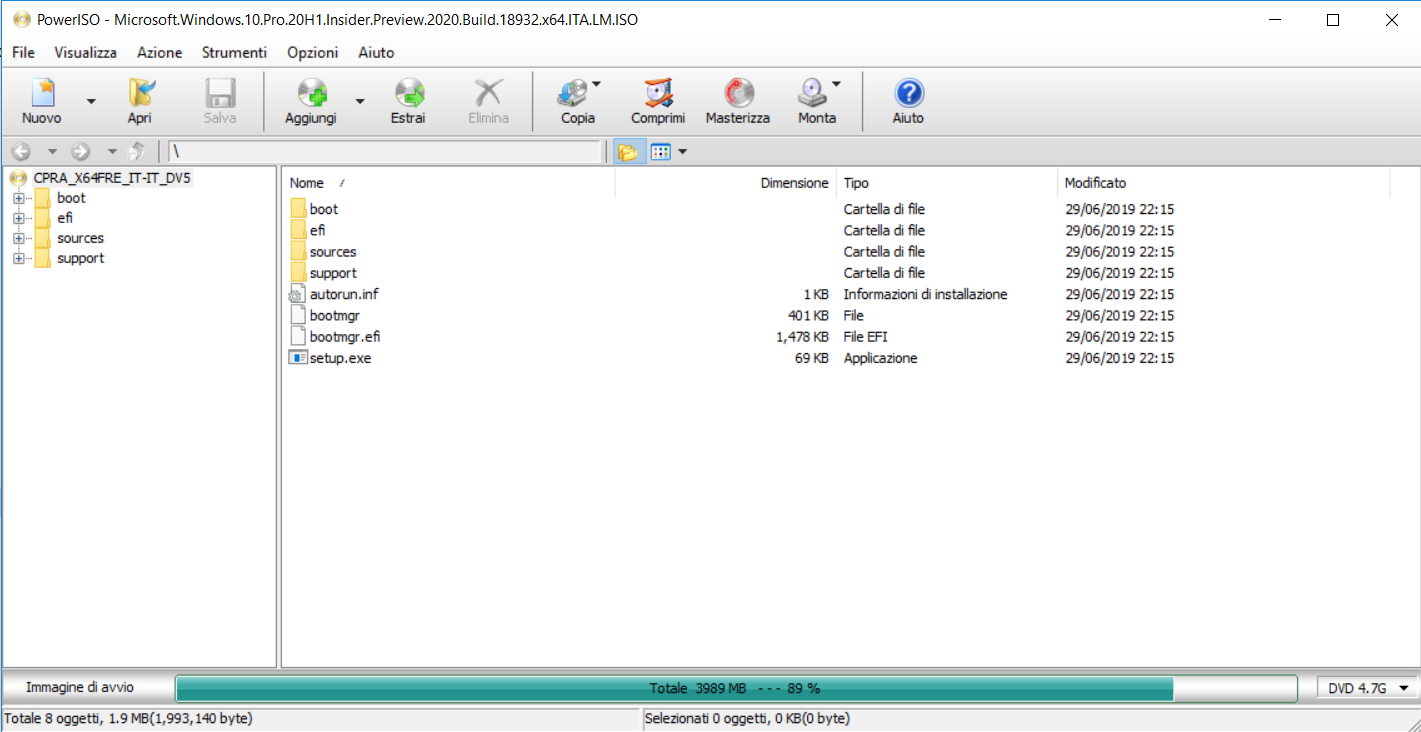Image resolution: width=1421 pixels, height=732 pixels.
Task: Open the Copia dropdown arrow
Action: (x=597, y=84)
